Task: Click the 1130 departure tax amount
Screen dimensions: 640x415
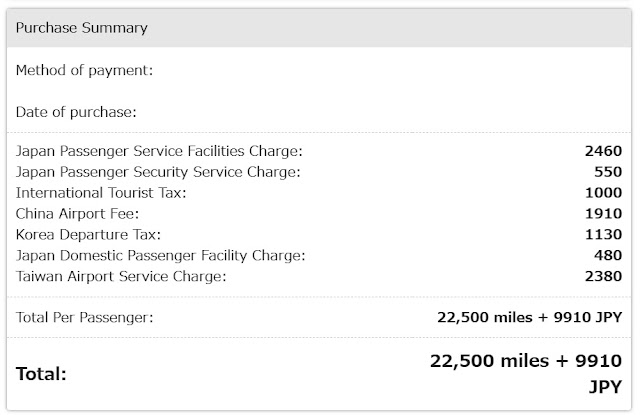Action: point(603,235)
